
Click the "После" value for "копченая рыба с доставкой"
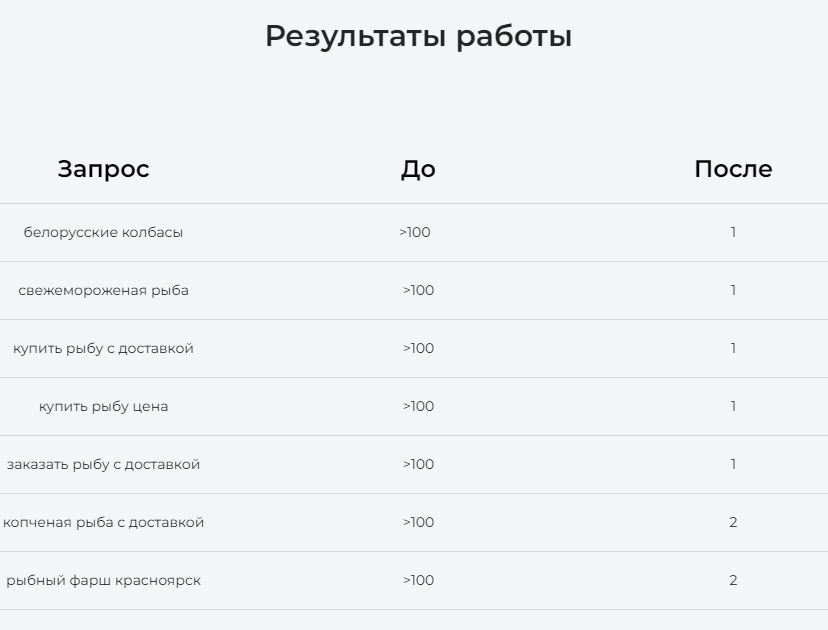point(733,523)
